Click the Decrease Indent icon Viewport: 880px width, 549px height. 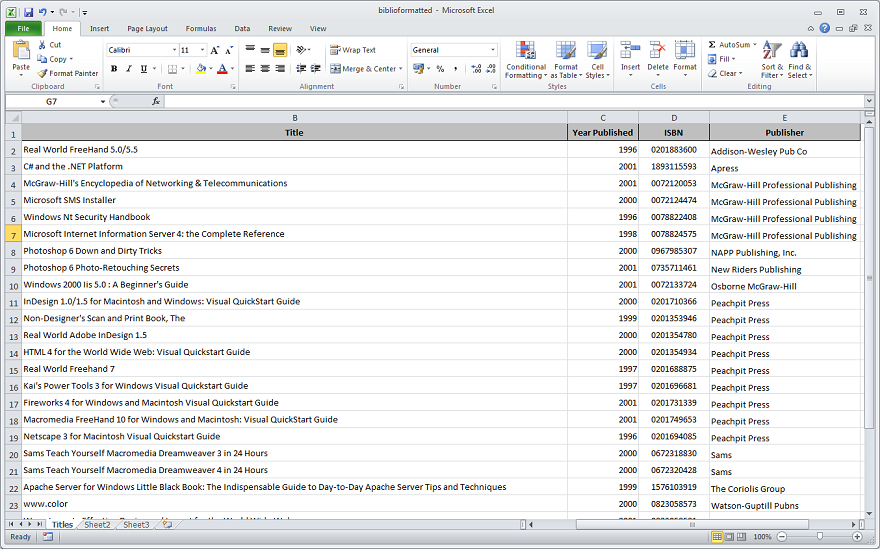tap(301, 68)
